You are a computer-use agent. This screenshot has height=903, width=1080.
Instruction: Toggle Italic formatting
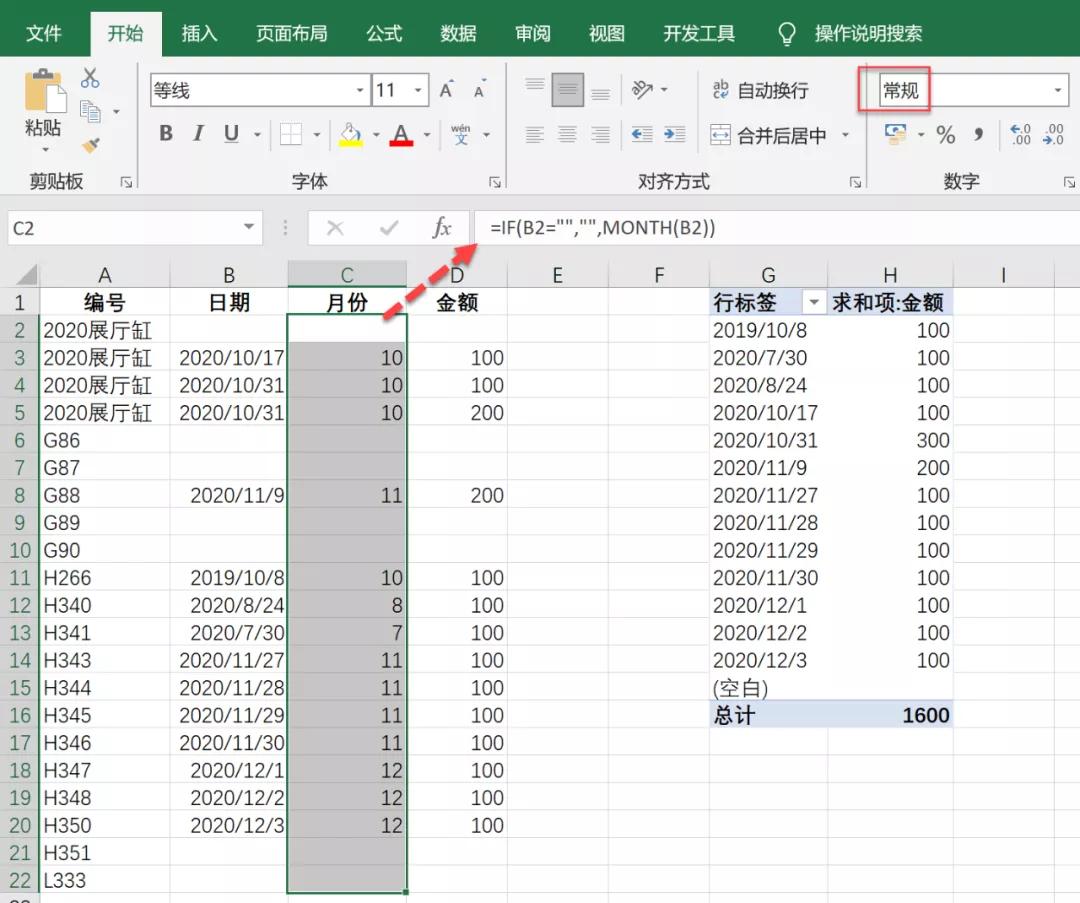(x=198, y=134)
